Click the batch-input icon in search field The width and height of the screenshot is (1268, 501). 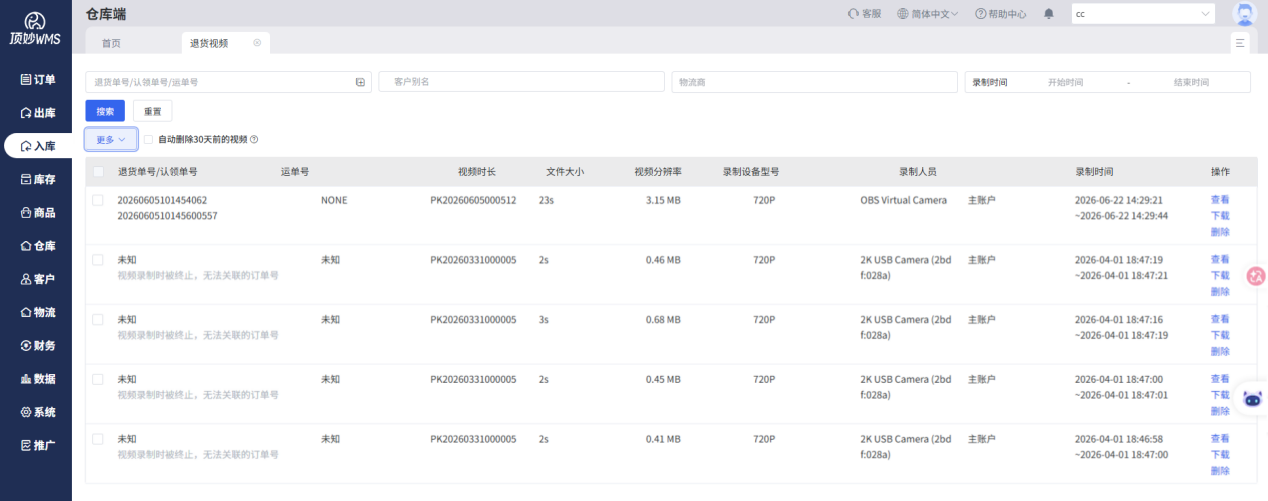coord(360,82)
